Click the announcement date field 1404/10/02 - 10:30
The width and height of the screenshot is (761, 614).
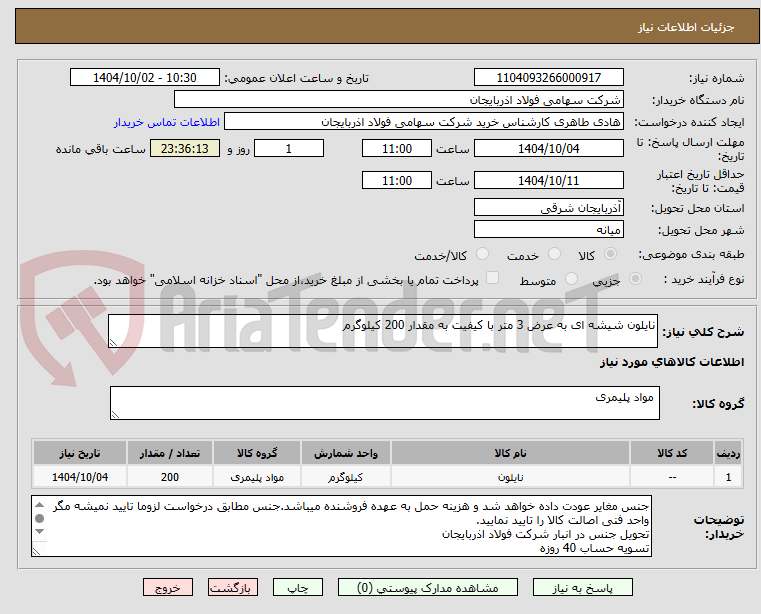pyautogui.click(x=145, y=78)
